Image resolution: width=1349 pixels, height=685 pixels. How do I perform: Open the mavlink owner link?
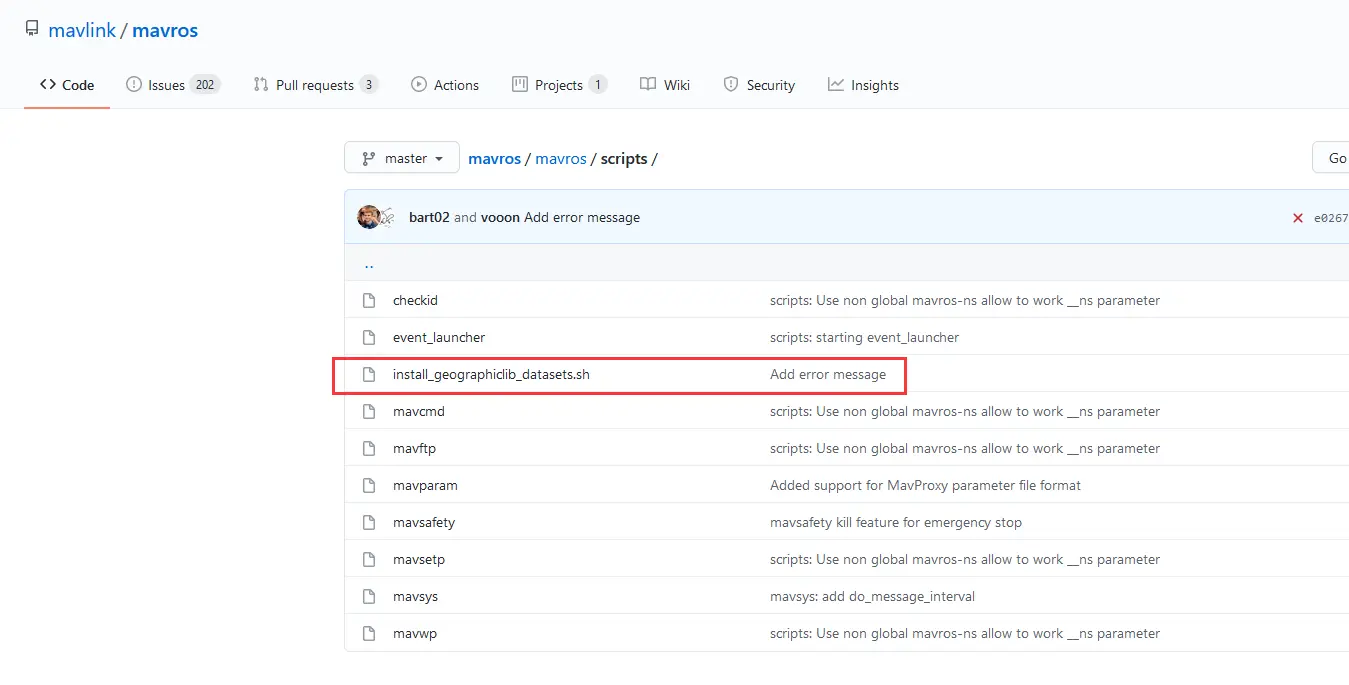tap(82, 30)
